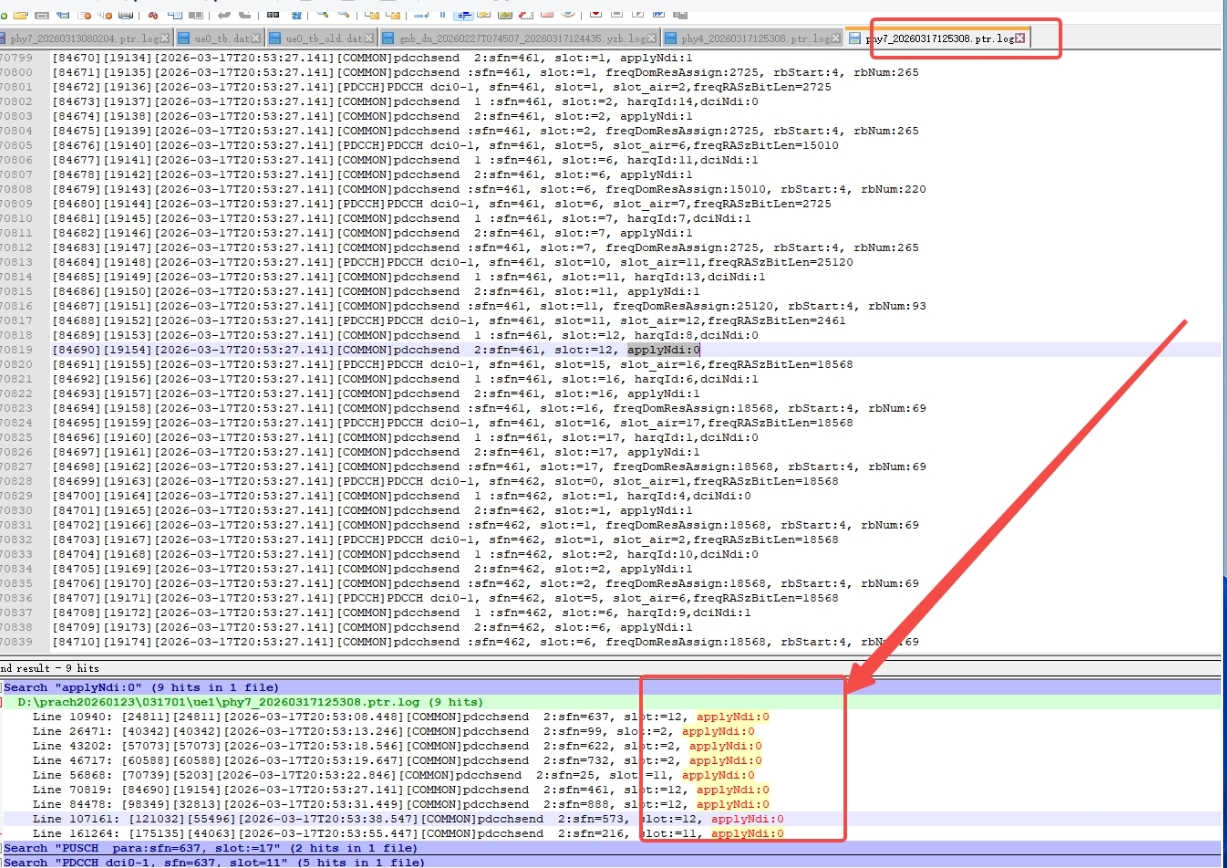The image size is (1227, 868).
Task: Click the Undo toolbar icon
Action: coord(222,14)
